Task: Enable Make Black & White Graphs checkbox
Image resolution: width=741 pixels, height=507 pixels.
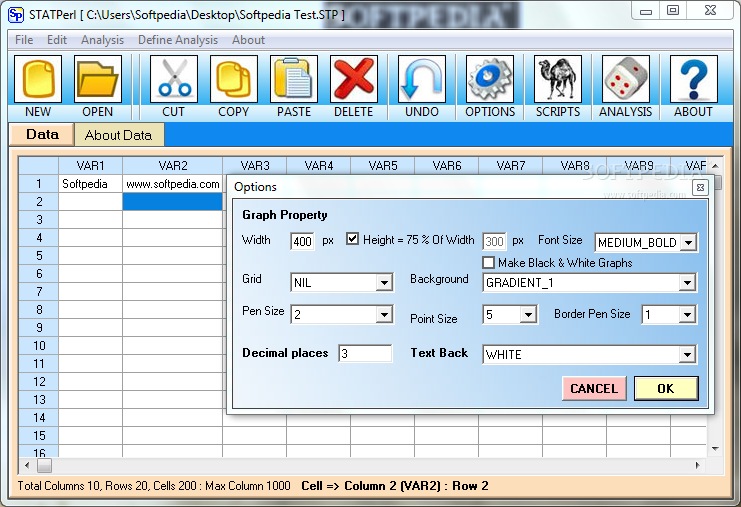Action: coord(488,262)
